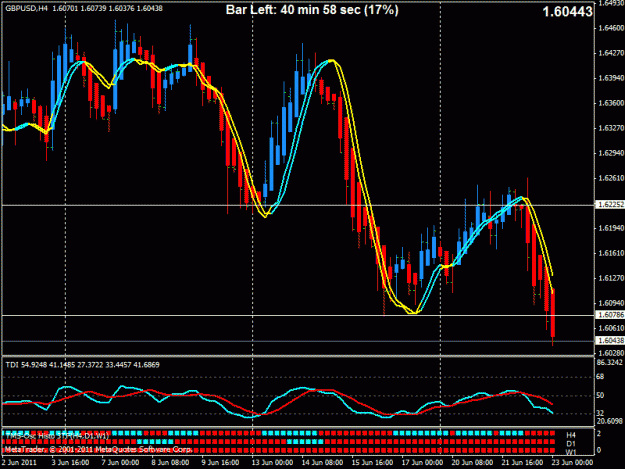The height and width of the screenshot is (469, 625).
Task: Click the '9 Jun 16:00' time label
Action: 220,463
